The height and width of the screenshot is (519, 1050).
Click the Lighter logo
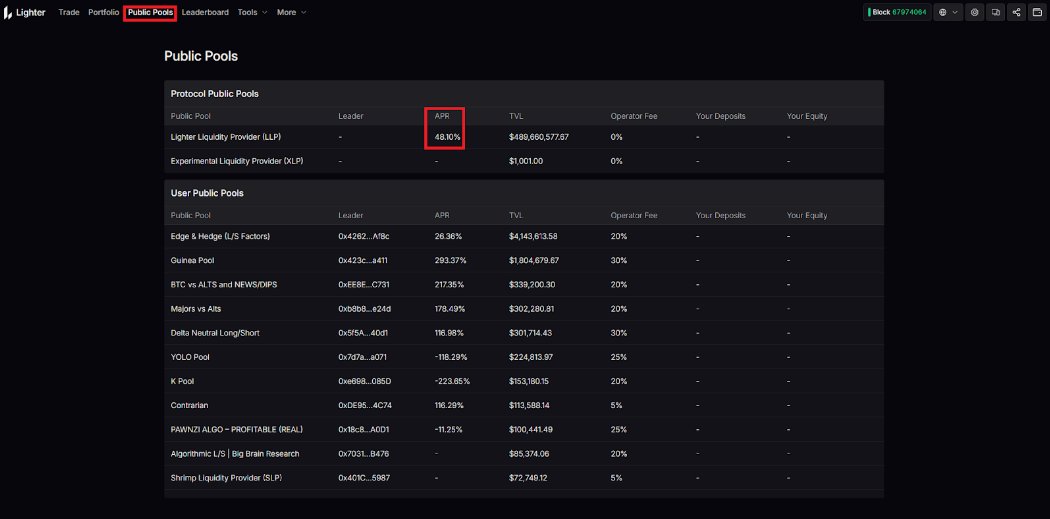click(x=25, y=12)
